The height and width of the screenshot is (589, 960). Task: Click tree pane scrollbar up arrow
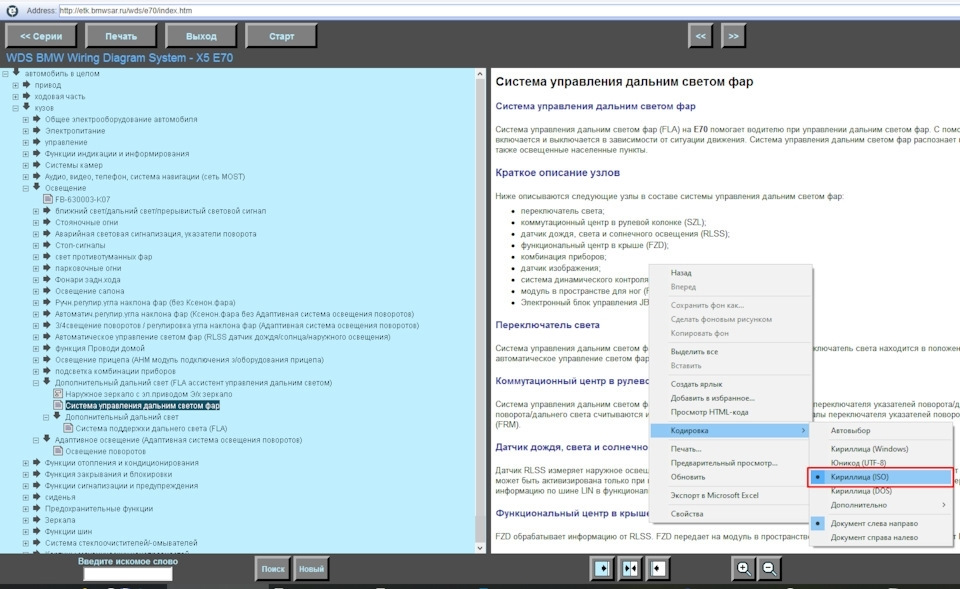[x=480, y=74]
